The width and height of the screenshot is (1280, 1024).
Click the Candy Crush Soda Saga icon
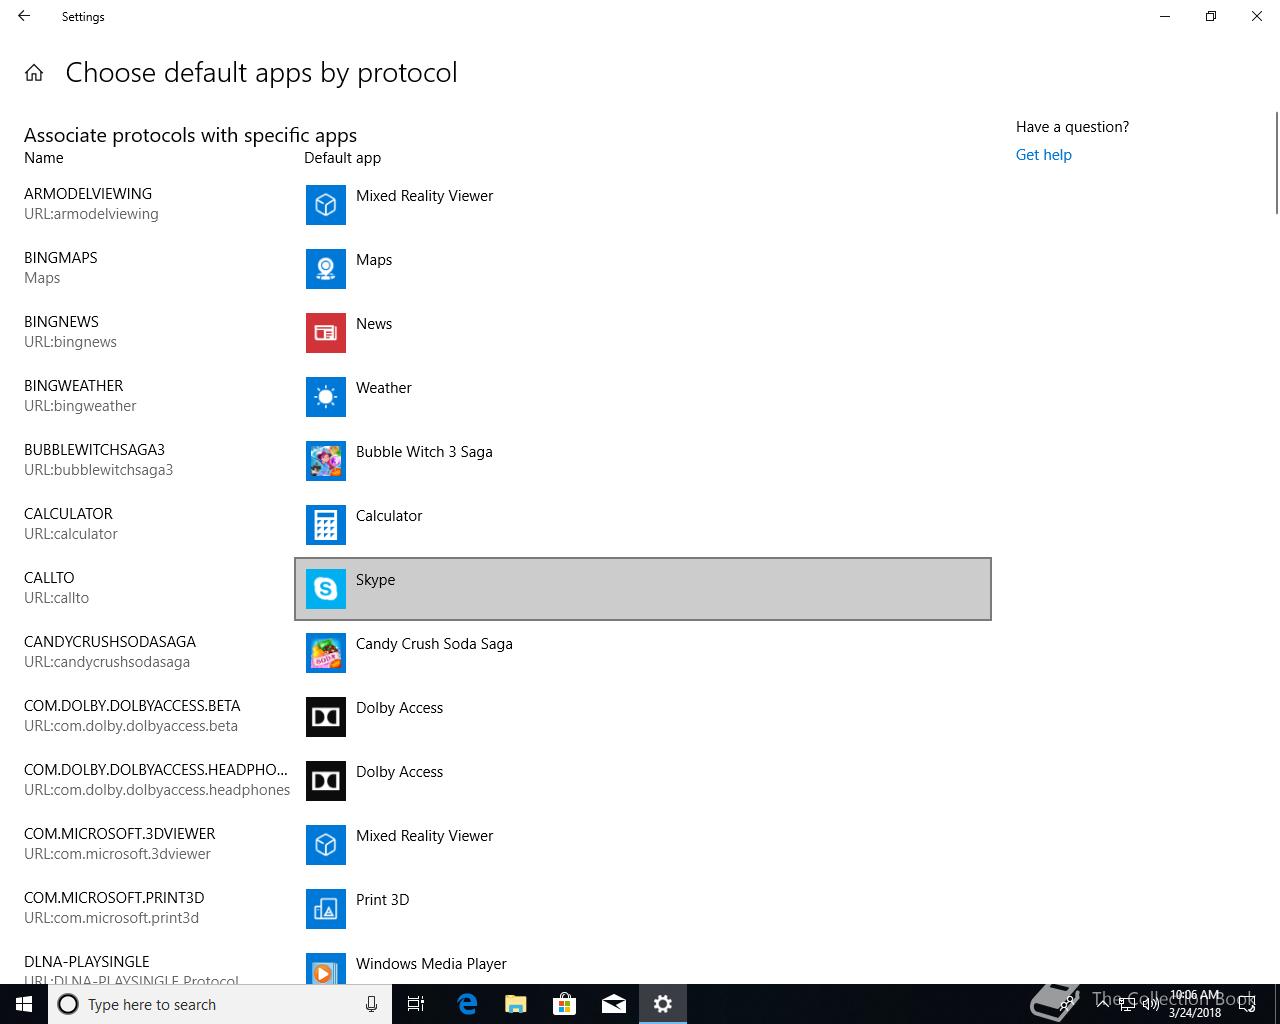pyautogui.click(x=326, y=653)
